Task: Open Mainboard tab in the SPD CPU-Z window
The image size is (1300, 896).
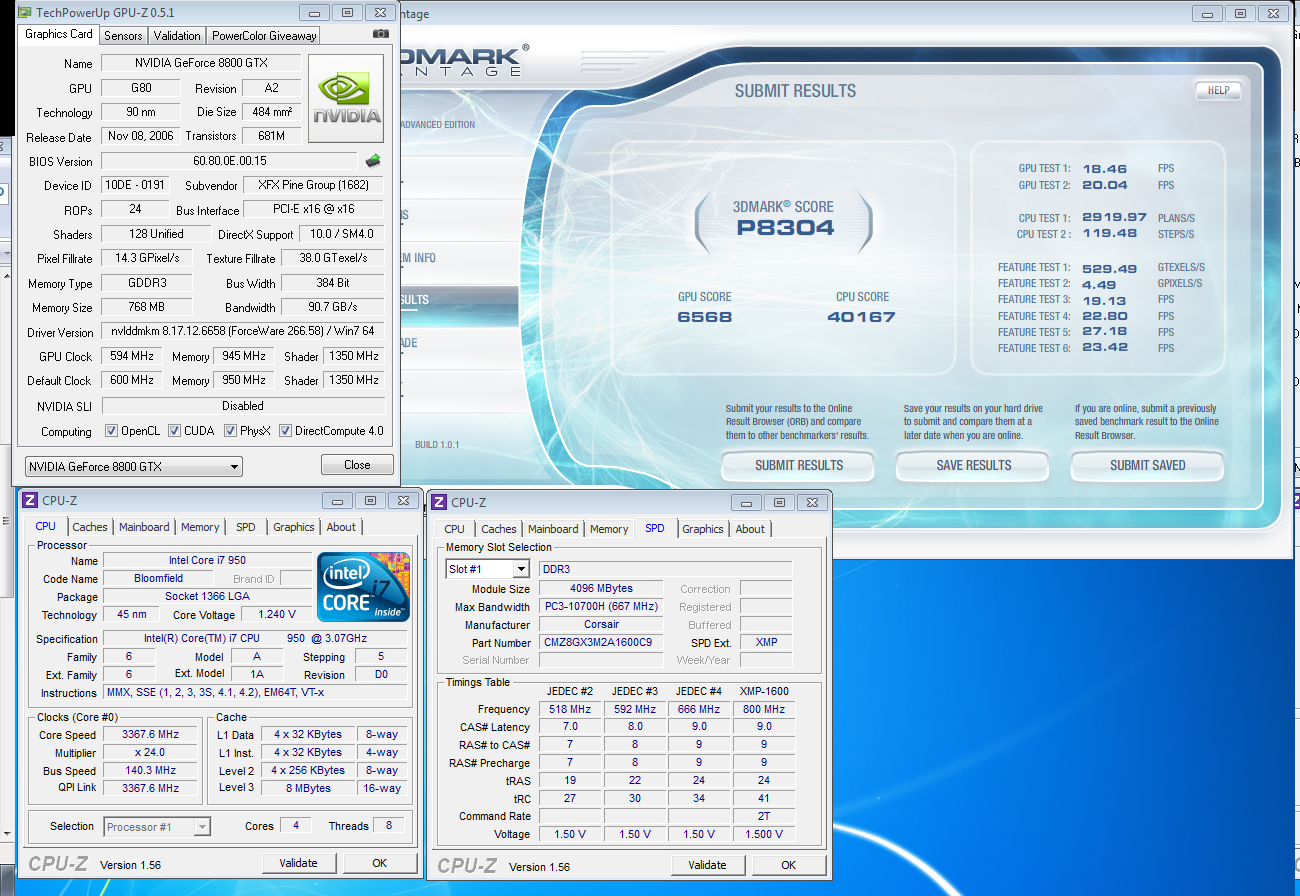Action: [553, 529]
